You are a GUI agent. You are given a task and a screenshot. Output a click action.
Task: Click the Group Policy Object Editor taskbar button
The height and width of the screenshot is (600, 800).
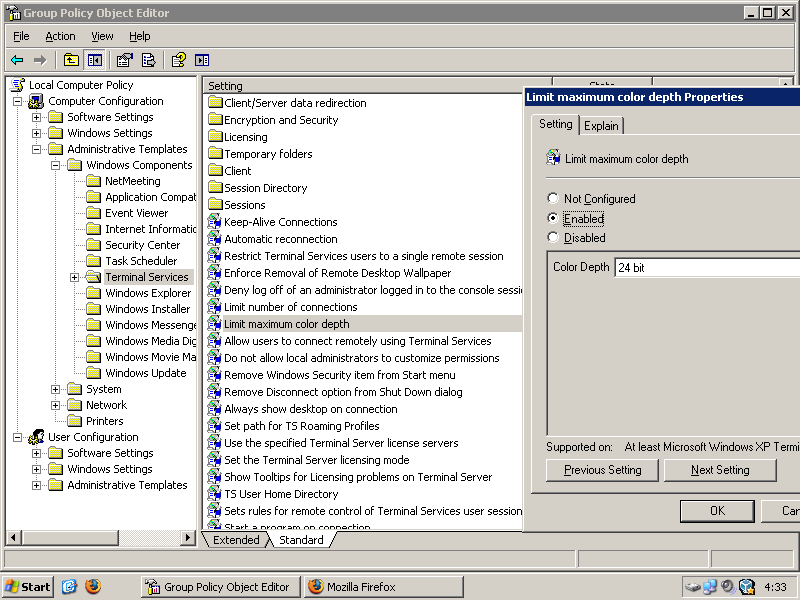tap(220, 587)
